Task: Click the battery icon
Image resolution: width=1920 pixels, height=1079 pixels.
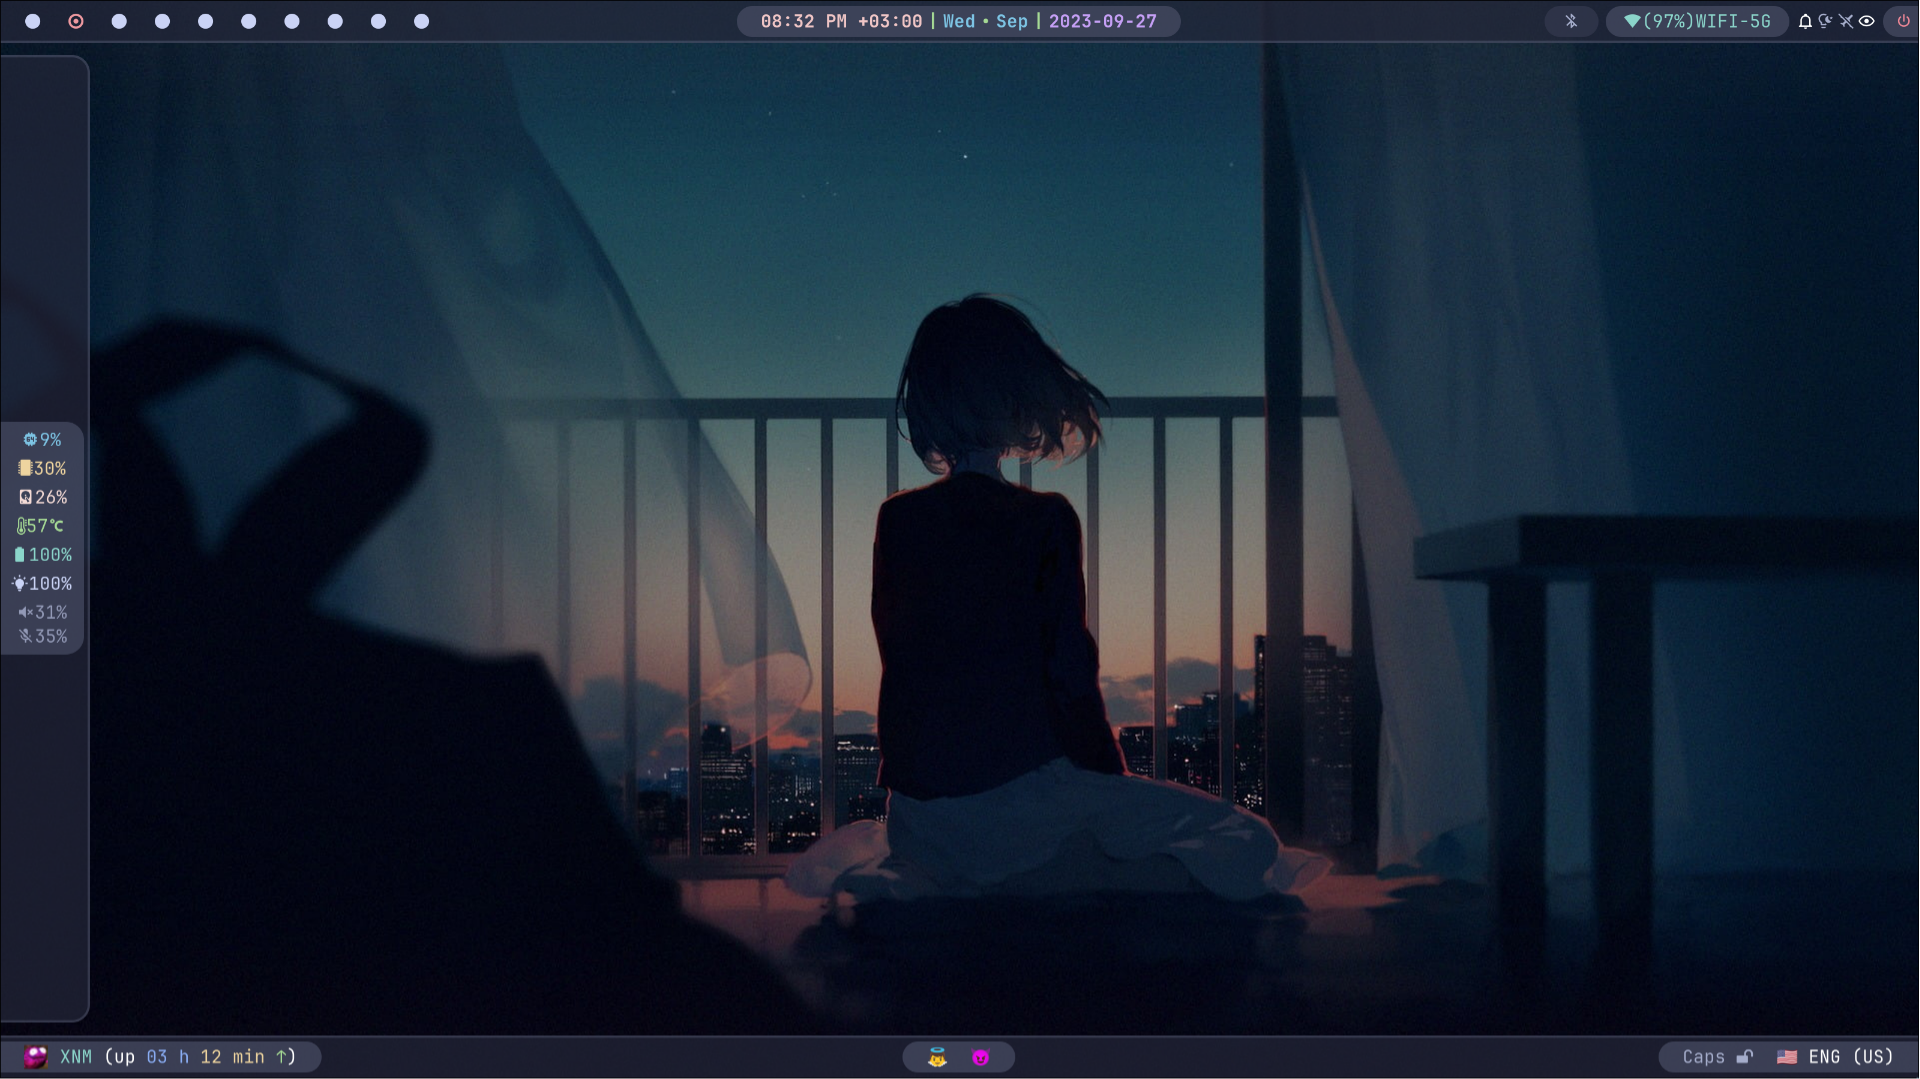Action: click(19, 555)
